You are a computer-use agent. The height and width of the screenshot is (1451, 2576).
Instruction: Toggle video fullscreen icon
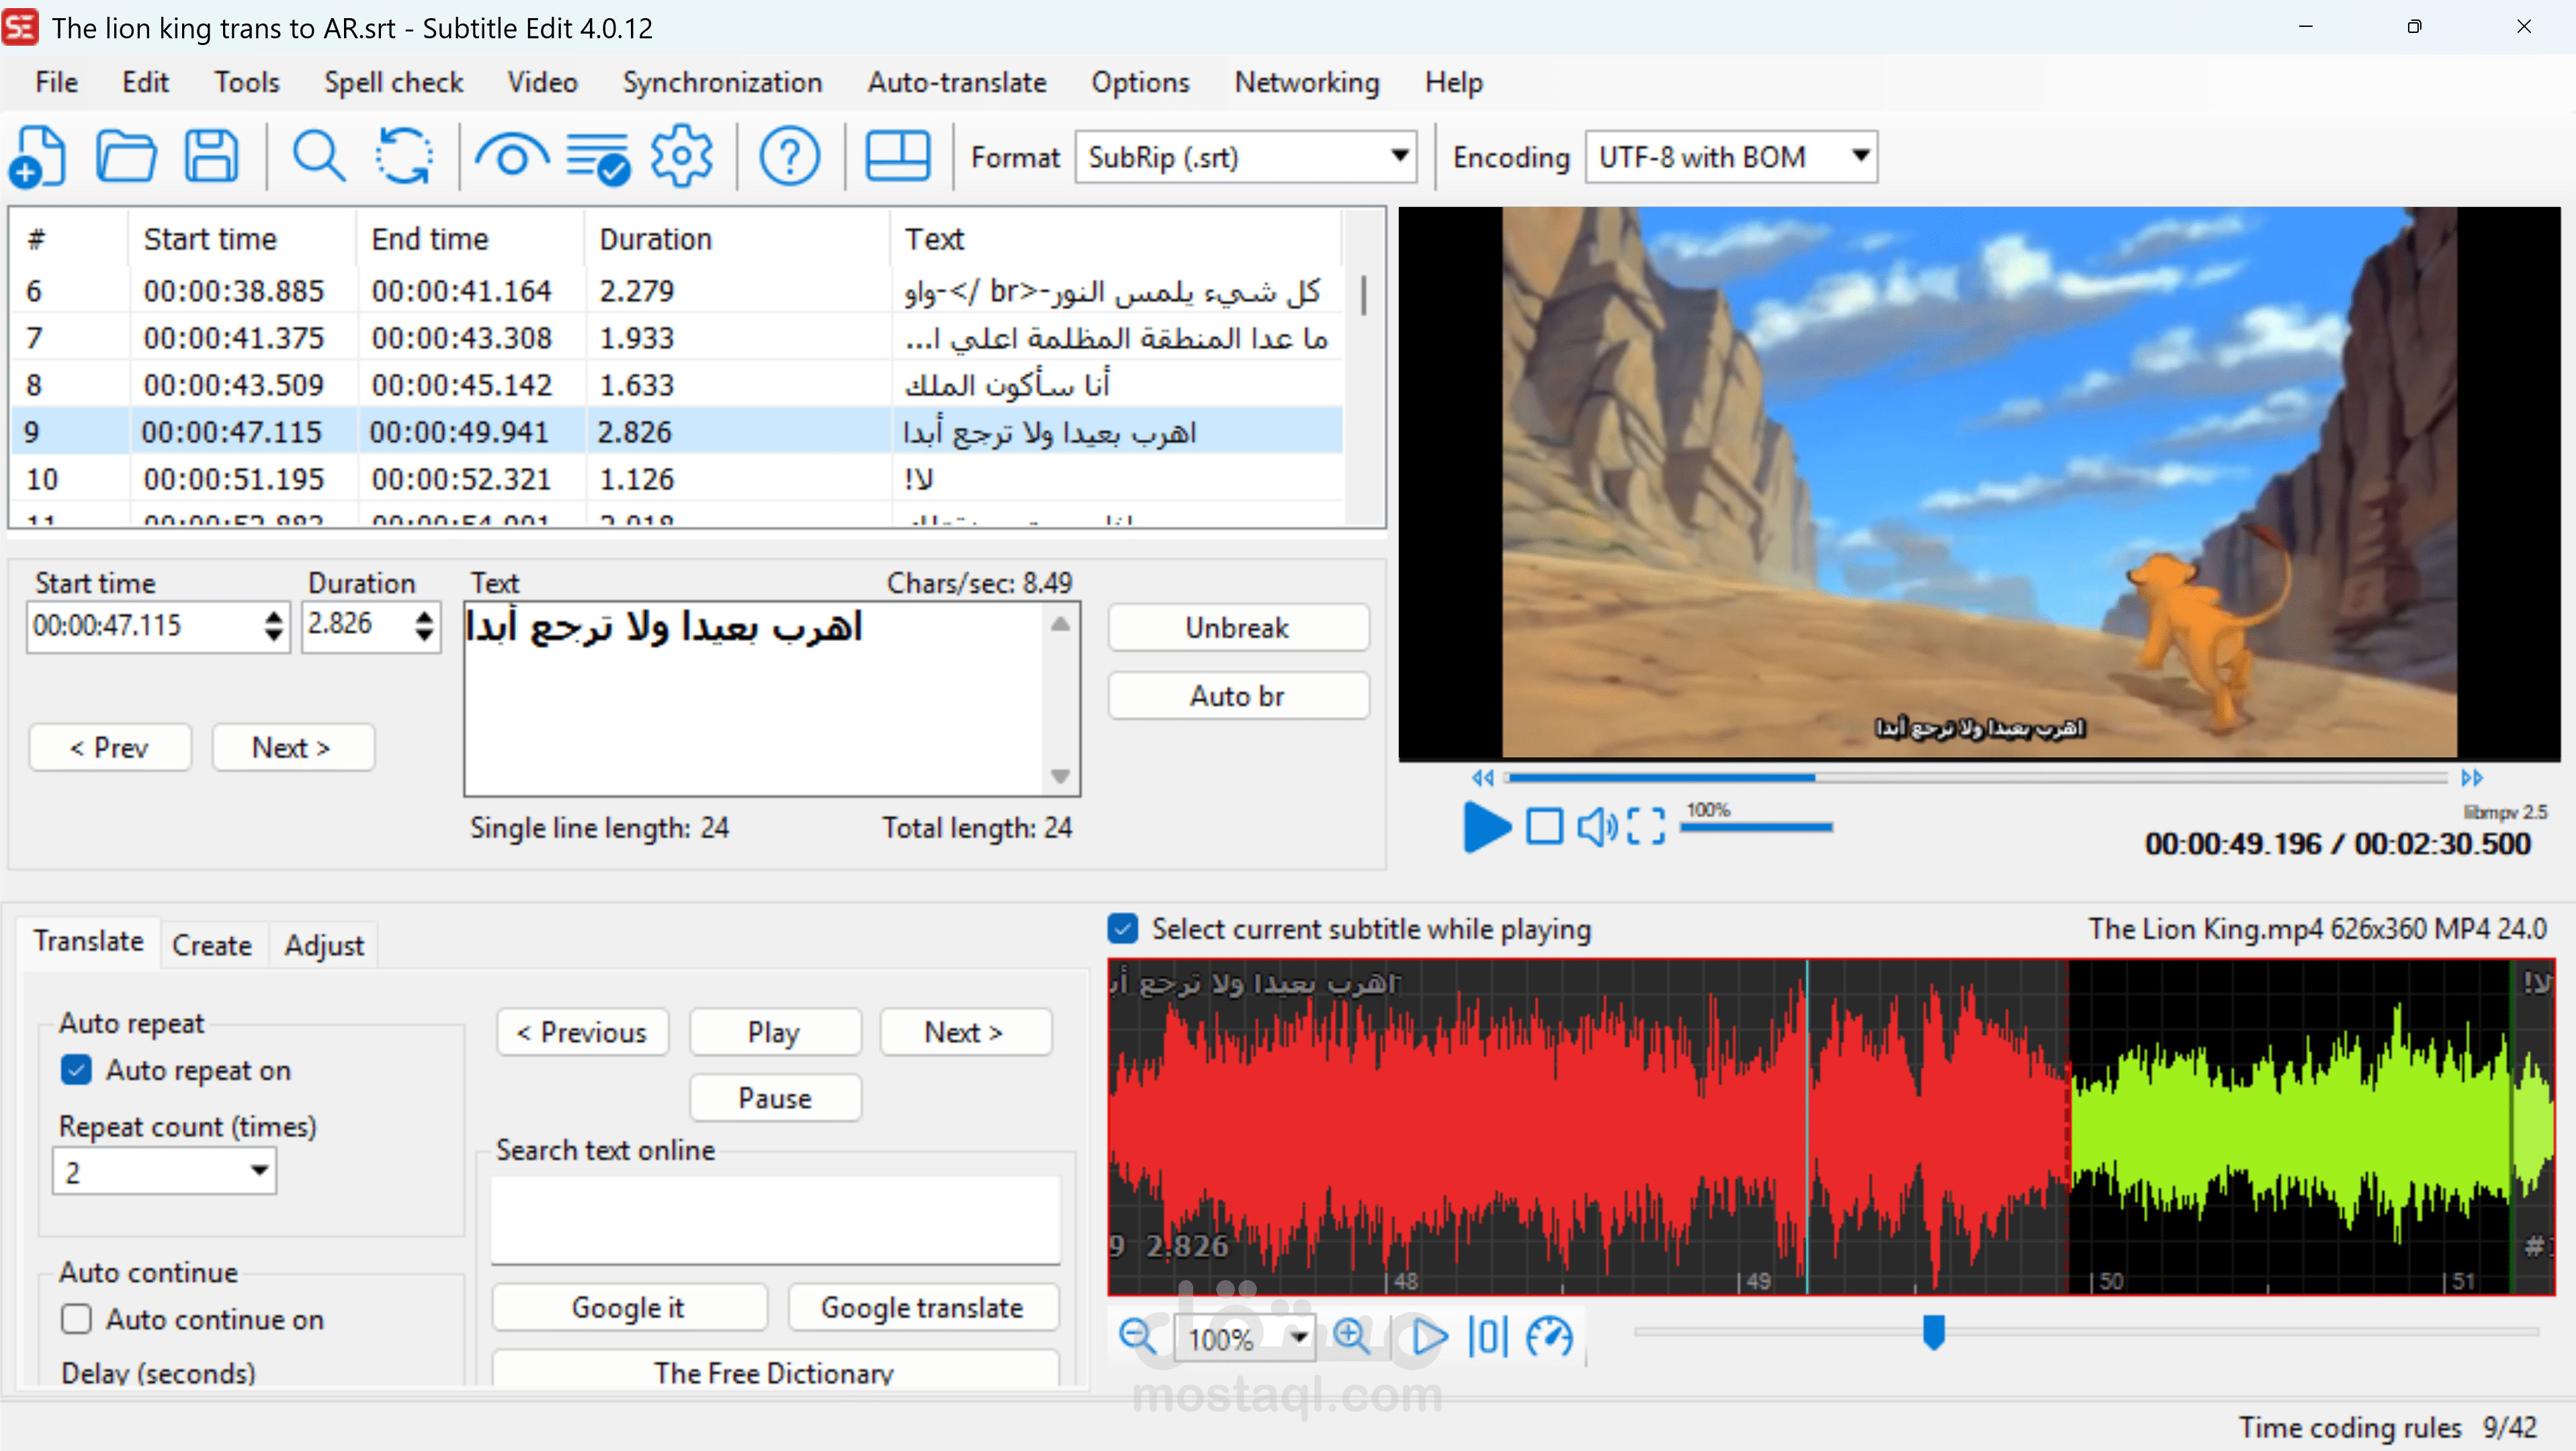[x=1646, y=827]
